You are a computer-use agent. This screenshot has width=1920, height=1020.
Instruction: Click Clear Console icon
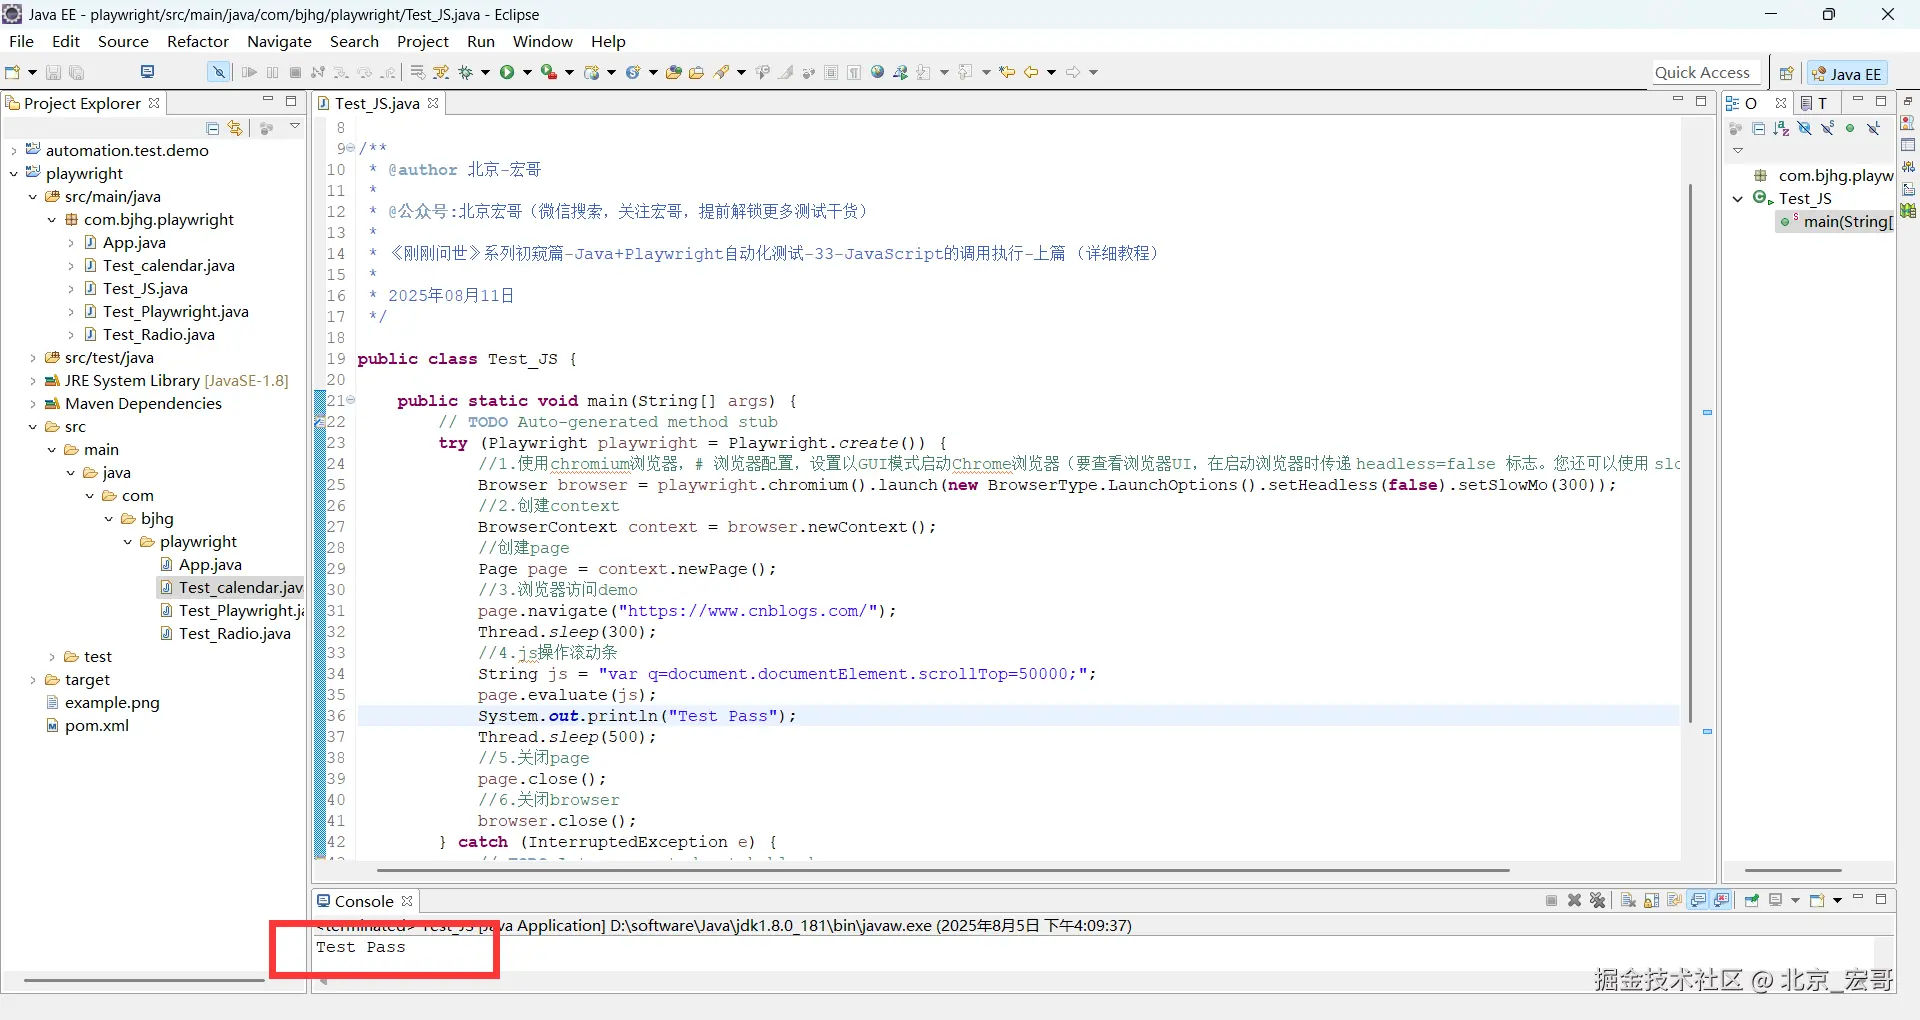(x=1628, y=900)
